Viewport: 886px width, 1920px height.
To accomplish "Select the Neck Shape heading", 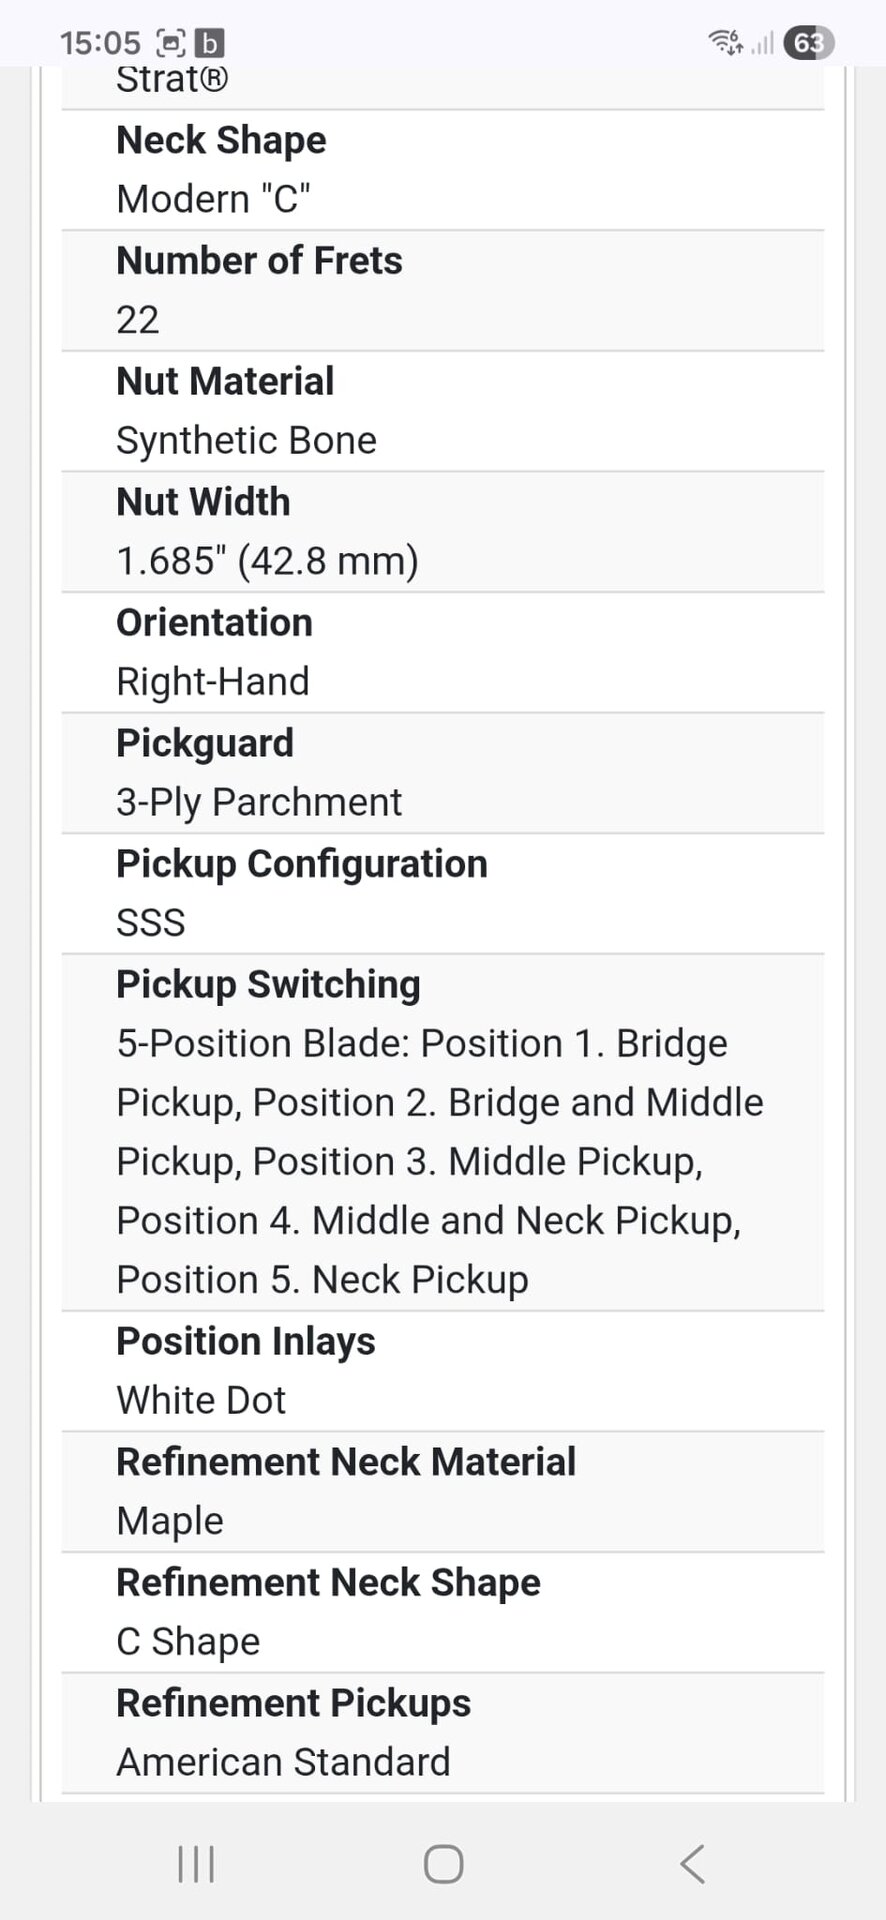I will (221, 140).
